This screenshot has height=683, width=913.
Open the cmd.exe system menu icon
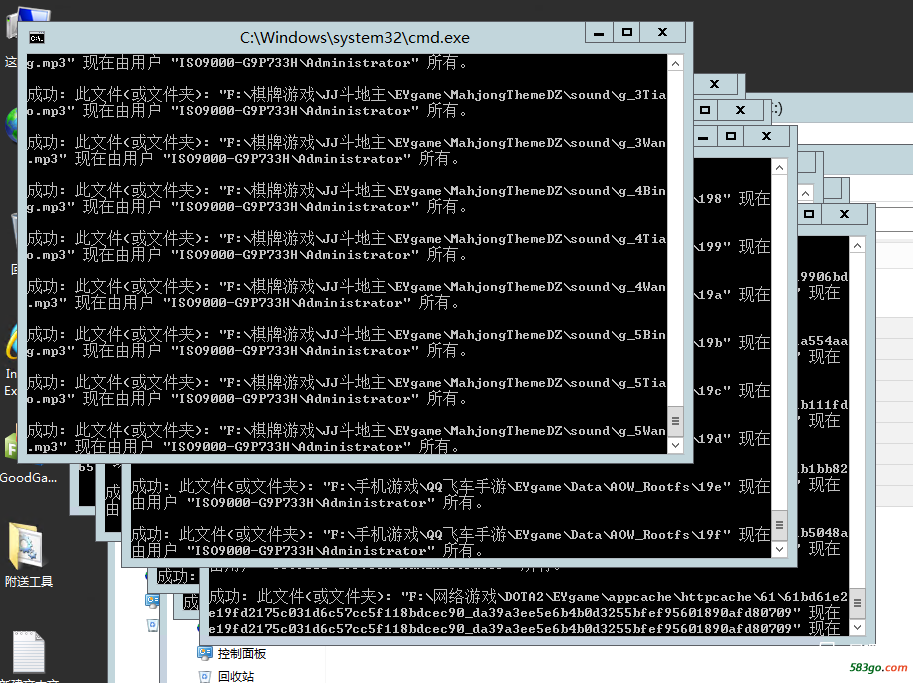(x=37, y=38)
